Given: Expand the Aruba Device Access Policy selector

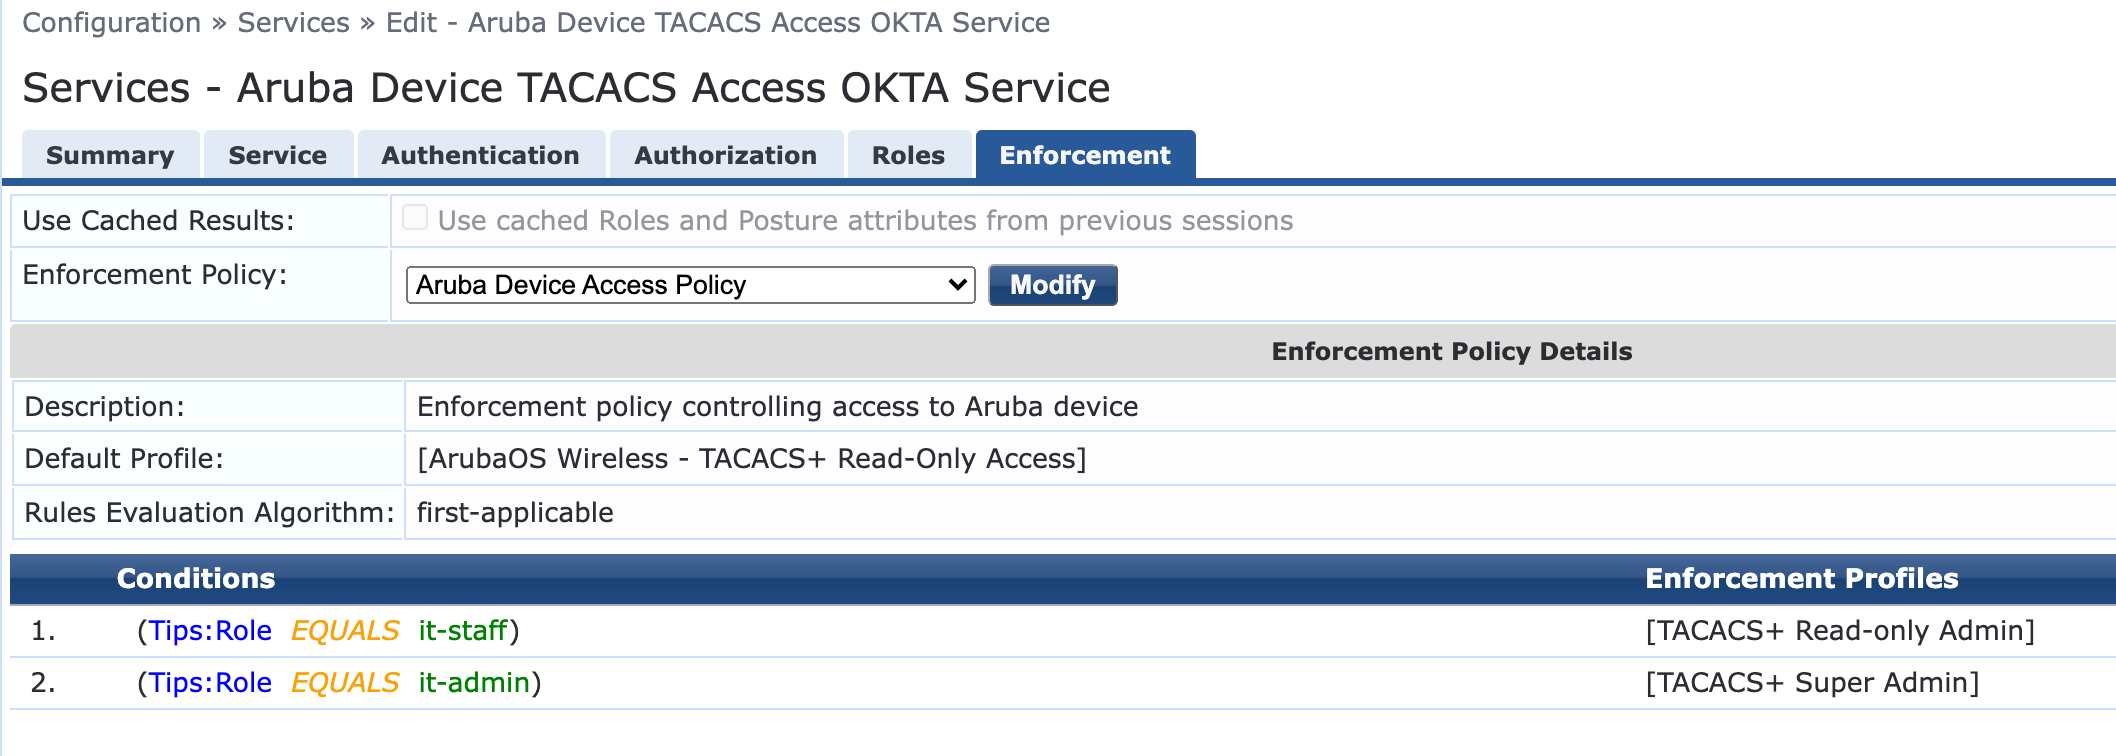Looking at the screenshot, I should 953,284.
